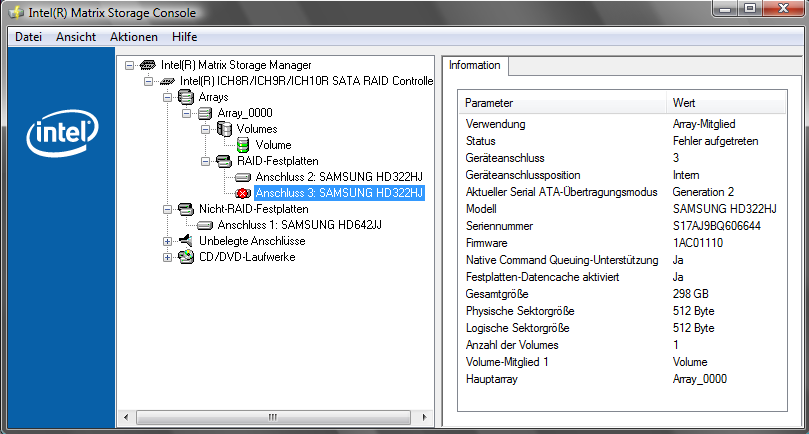Viewport: 809px width, 434px height.
Task: Click the application icon in the title bar
Action: [x=17, y=12]
